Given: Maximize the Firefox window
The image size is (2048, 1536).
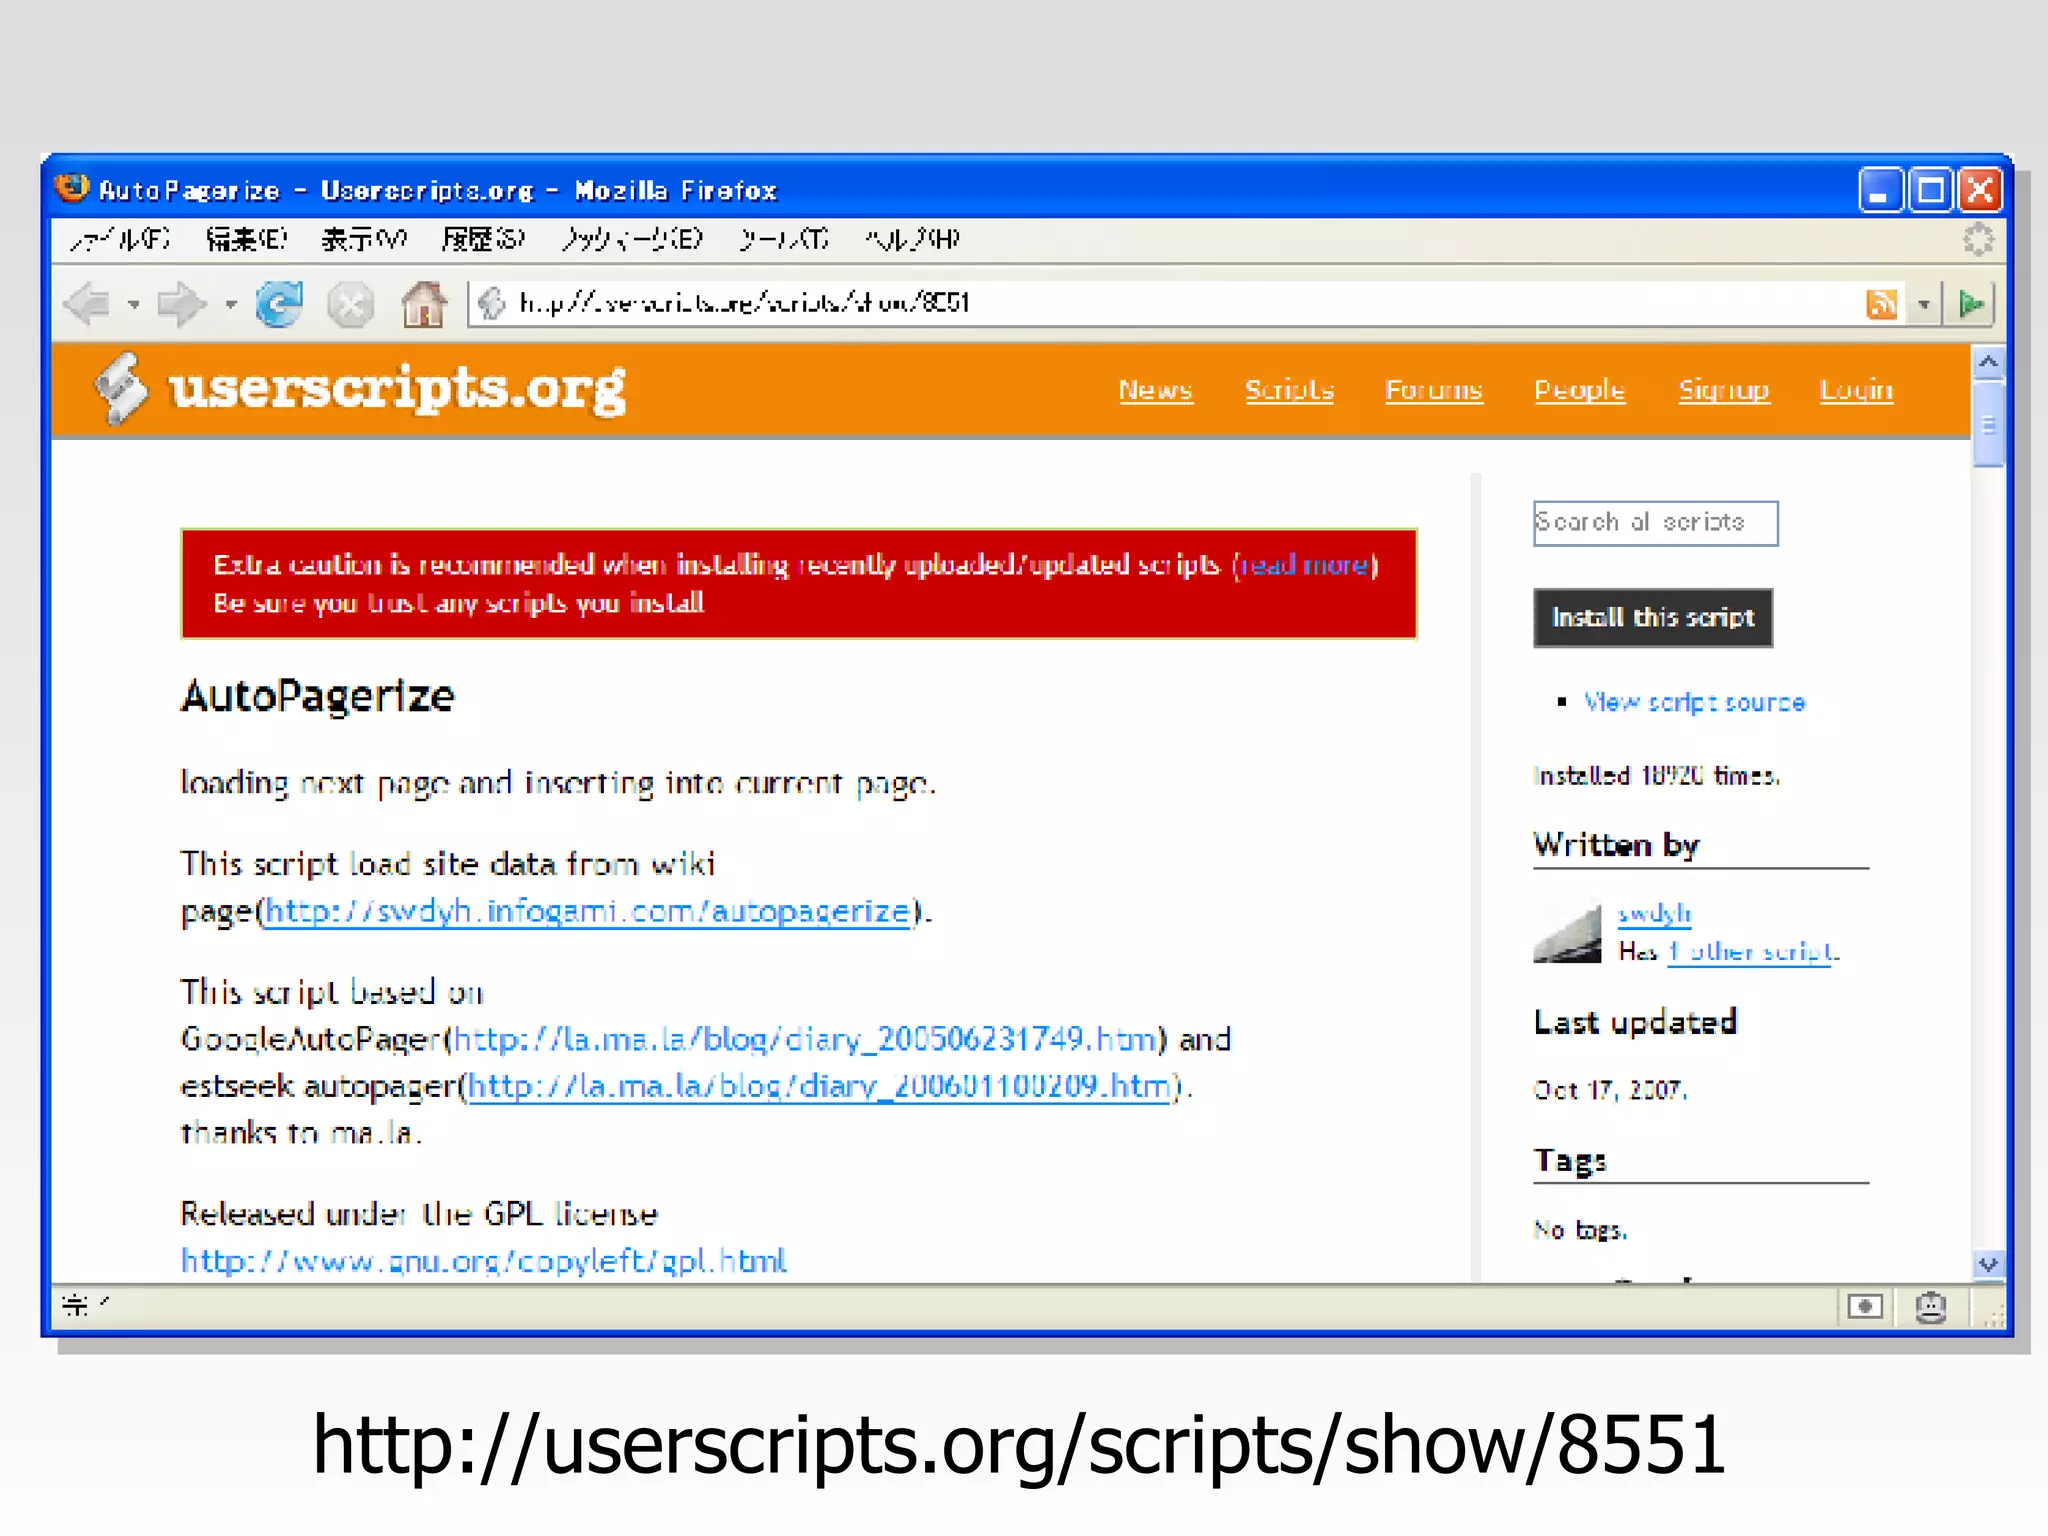Looking at the screenshot, I should point(1930,190).
